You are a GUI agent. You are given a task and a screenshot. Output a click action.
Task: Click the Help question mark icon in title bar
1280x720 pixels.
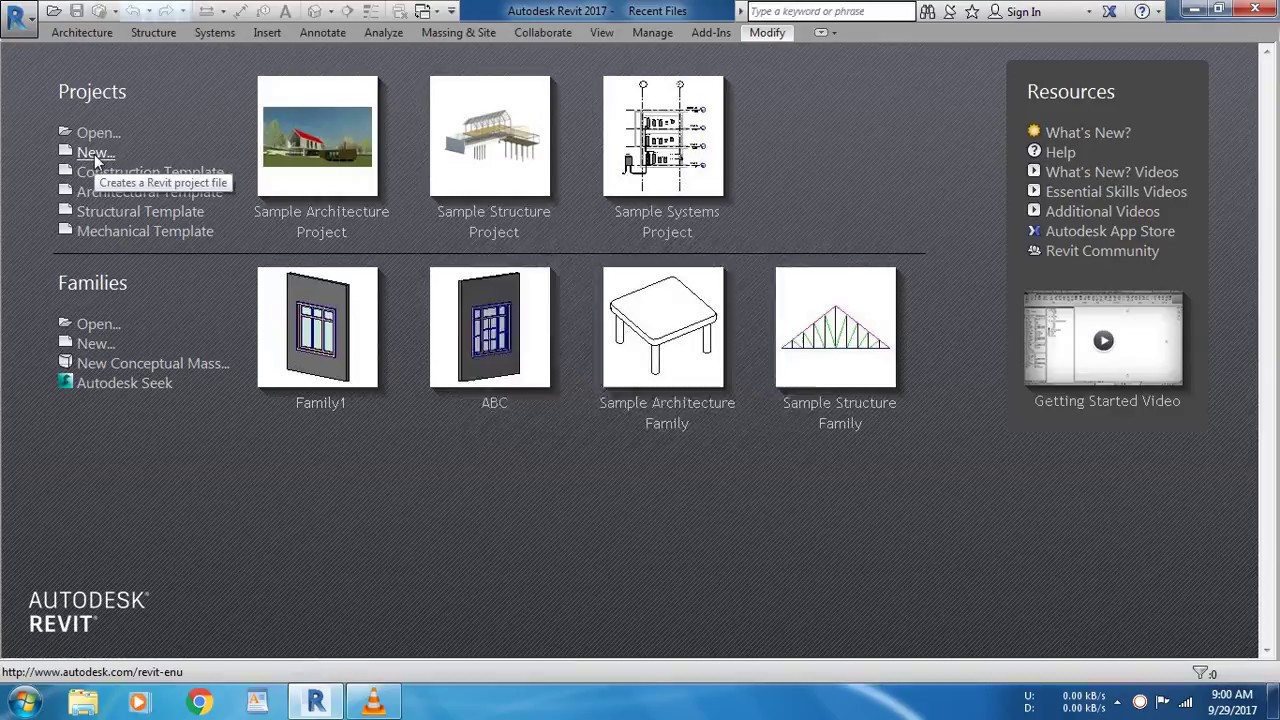point(1142,11)
